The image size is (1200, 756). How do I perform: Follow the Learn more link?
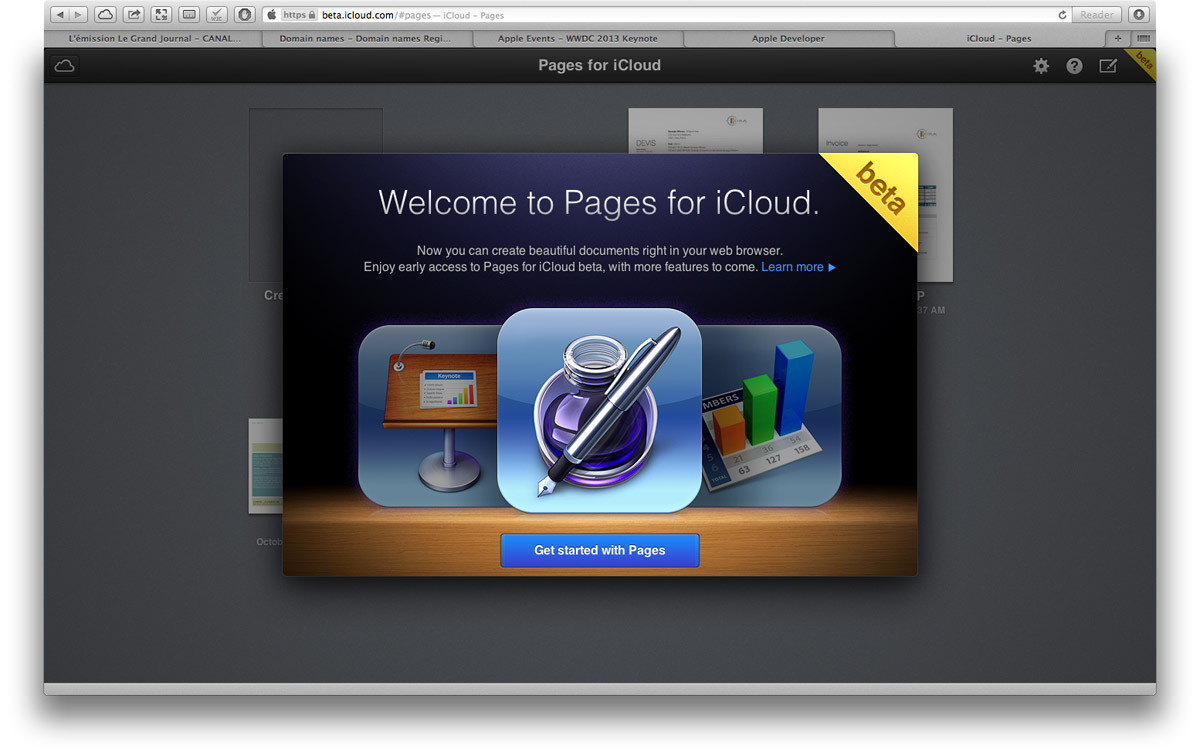pyautogui.click(x=798, y=267)
